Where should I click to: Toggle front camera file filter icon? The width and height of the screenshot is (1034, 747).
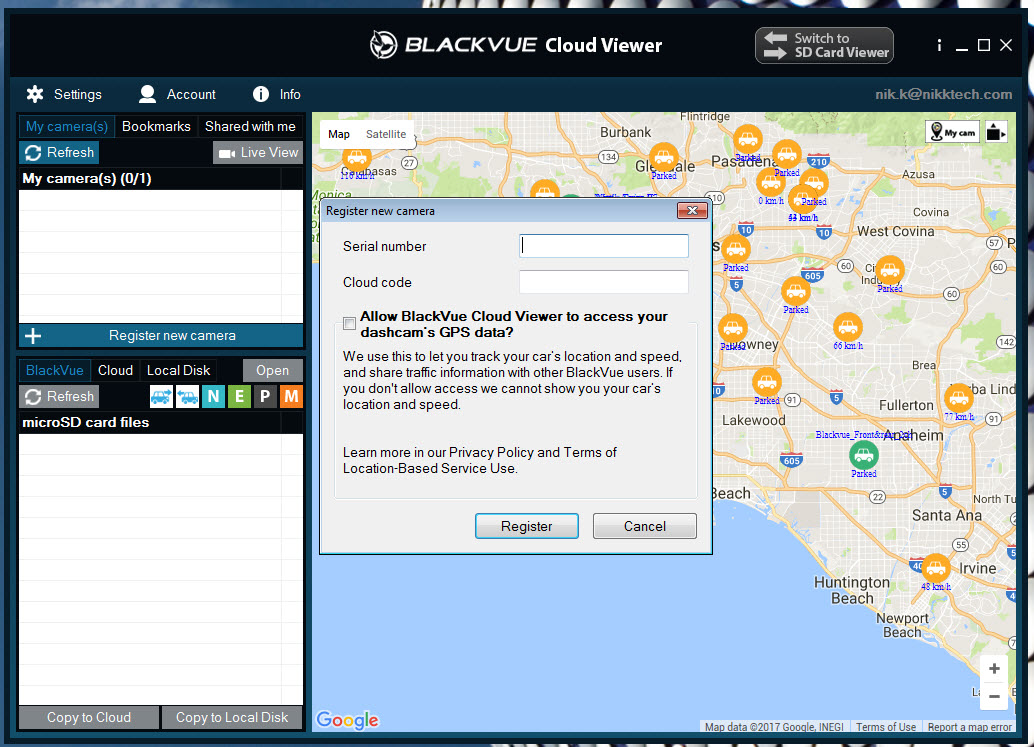point(162,396)
